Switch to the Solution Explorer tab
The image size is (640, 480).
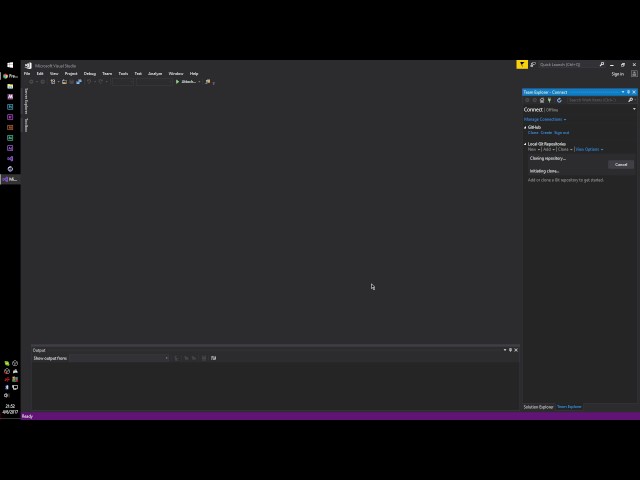538,407
